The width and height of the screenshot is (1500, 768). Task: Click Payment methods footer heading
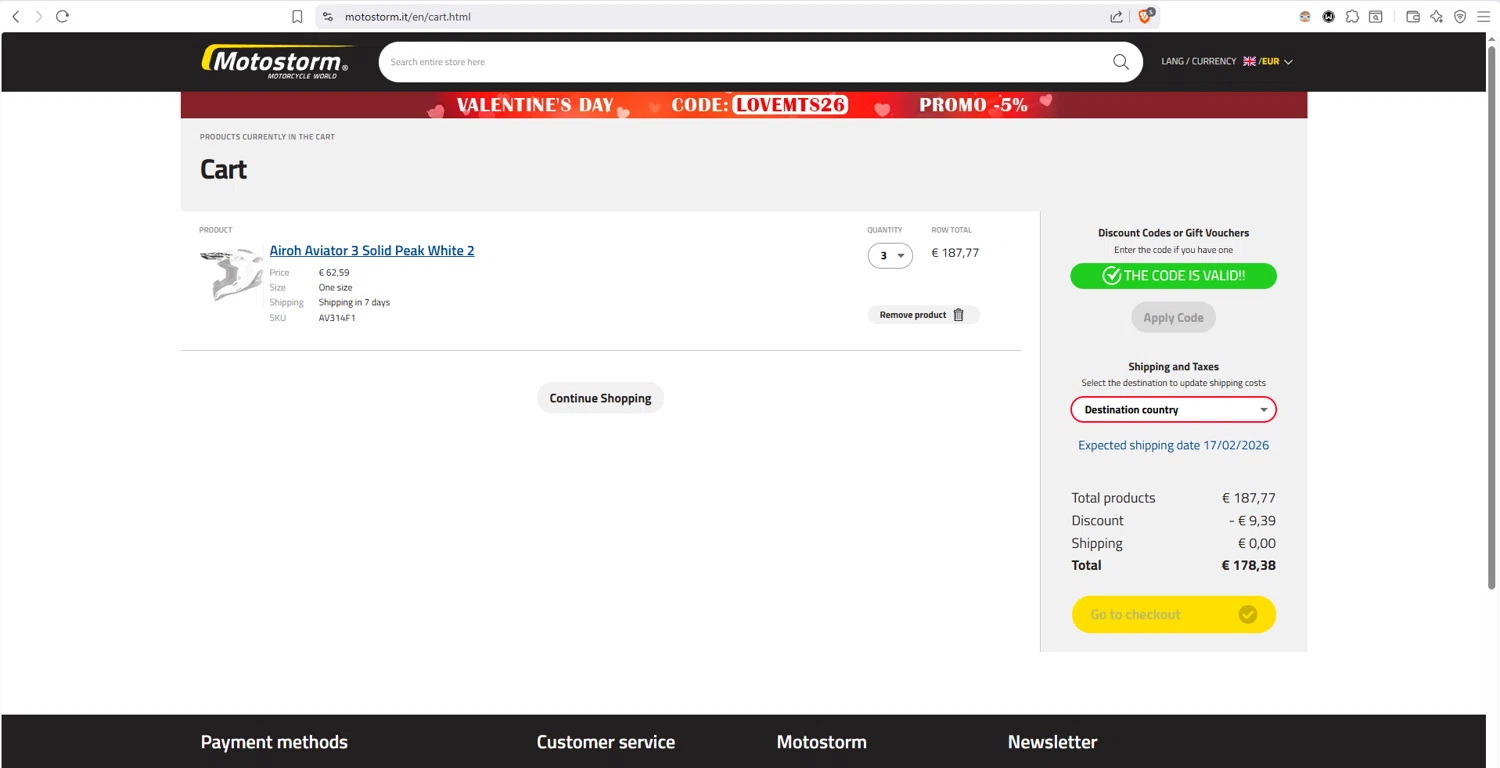click(274, 742)
